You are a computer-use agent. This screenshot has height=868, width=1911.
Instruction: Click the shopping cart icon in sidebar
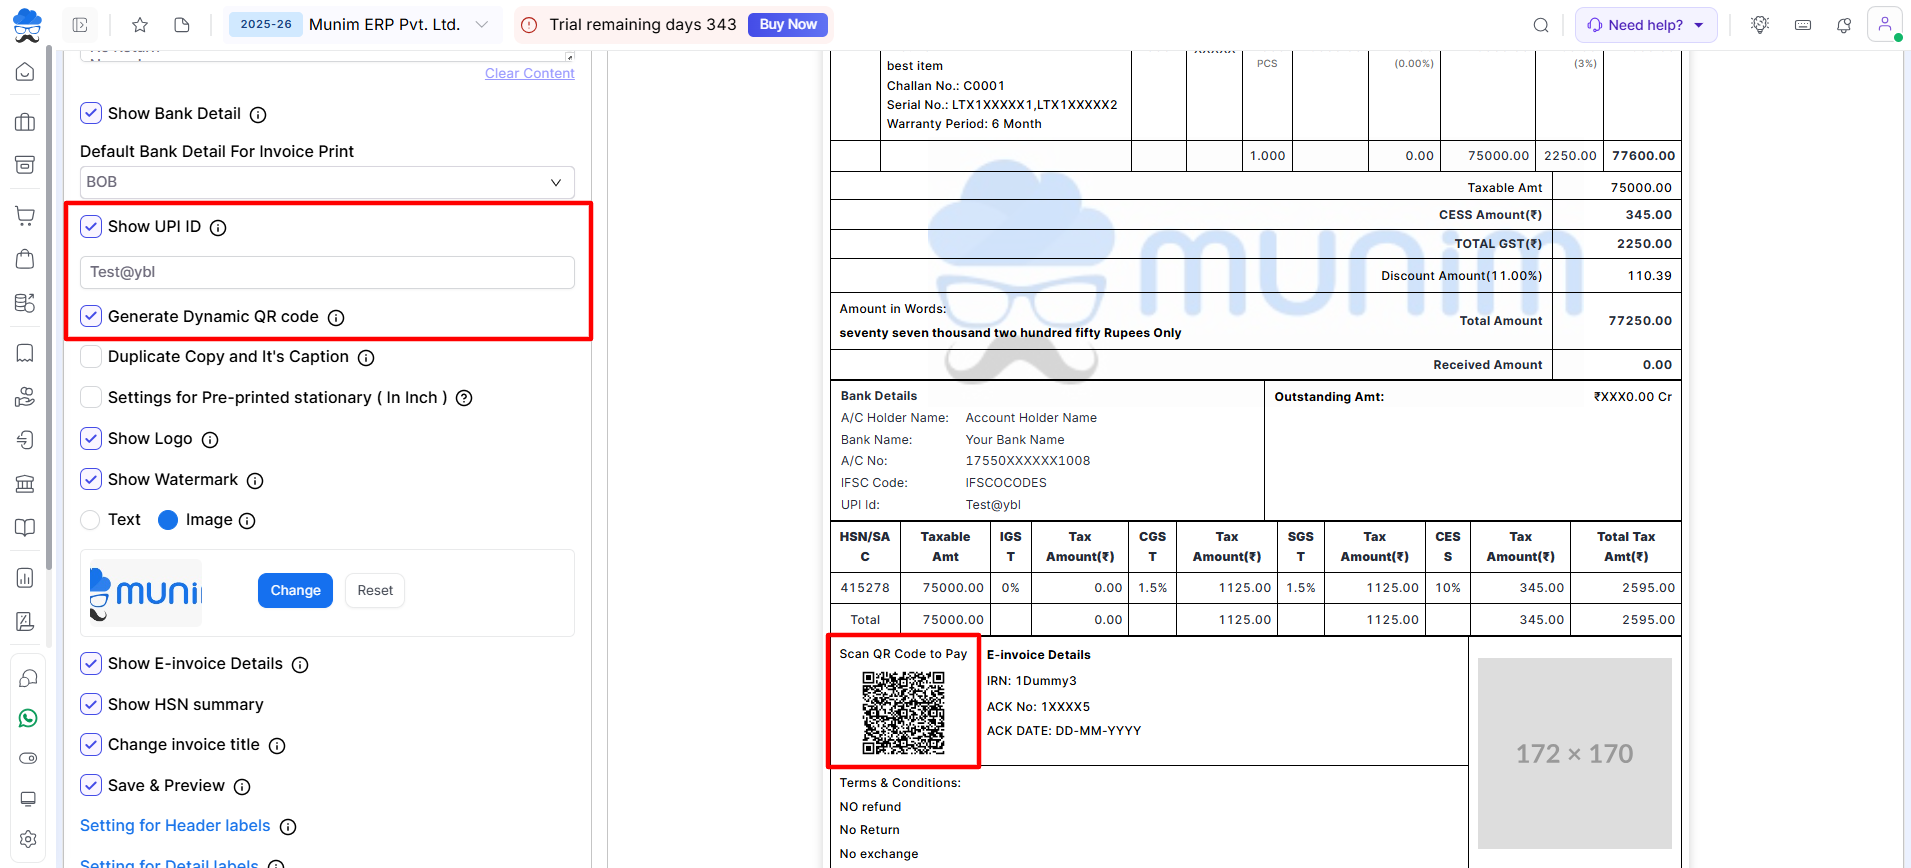[x=26, y=215]
